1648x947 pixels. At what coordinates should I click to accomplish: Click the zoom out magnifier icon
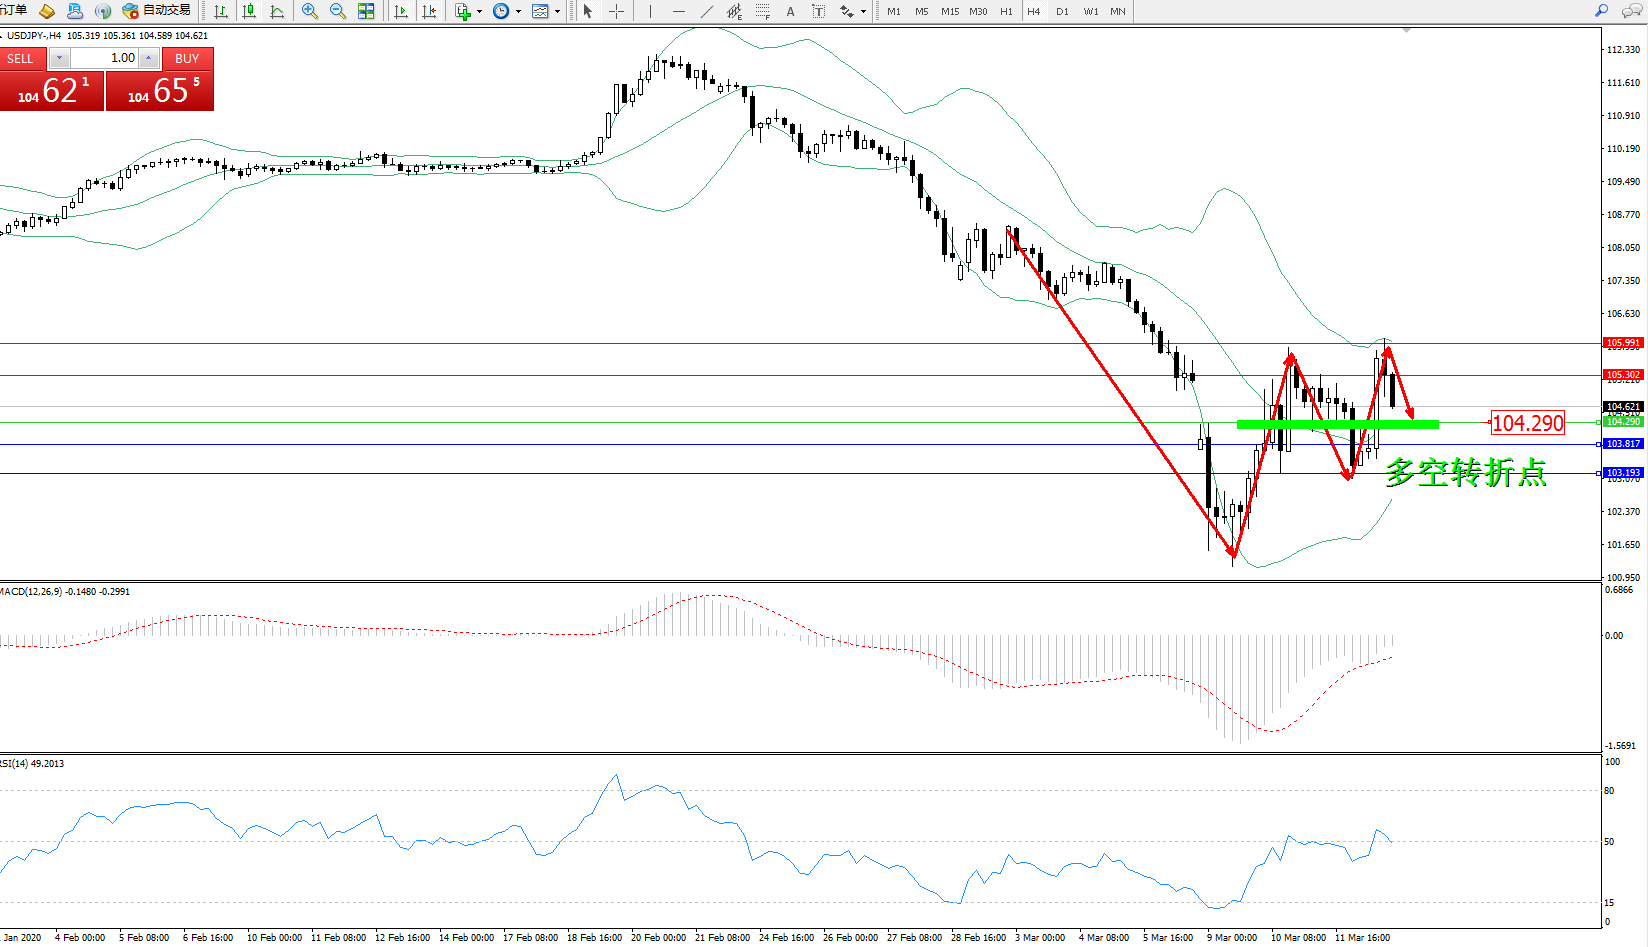pos(338,11)
